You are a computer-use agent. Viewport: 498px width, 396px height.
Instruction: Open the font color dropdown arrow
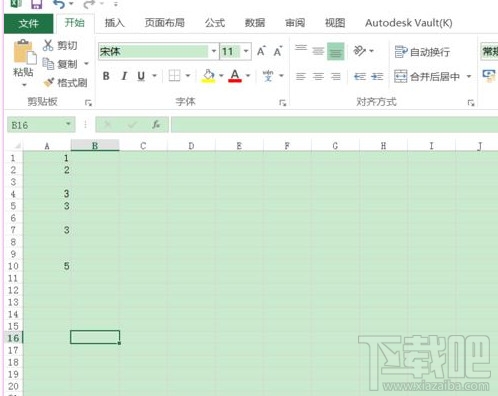pyautogui.click(x=248, y=76)
